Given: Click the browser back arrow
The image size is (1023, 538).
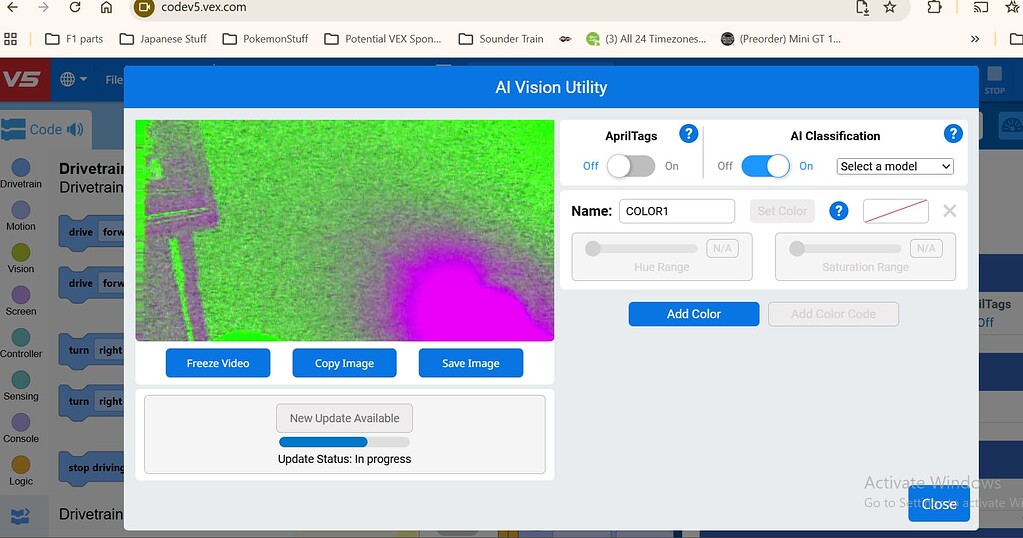Looking at the screenshot, I should click(12, 7).
